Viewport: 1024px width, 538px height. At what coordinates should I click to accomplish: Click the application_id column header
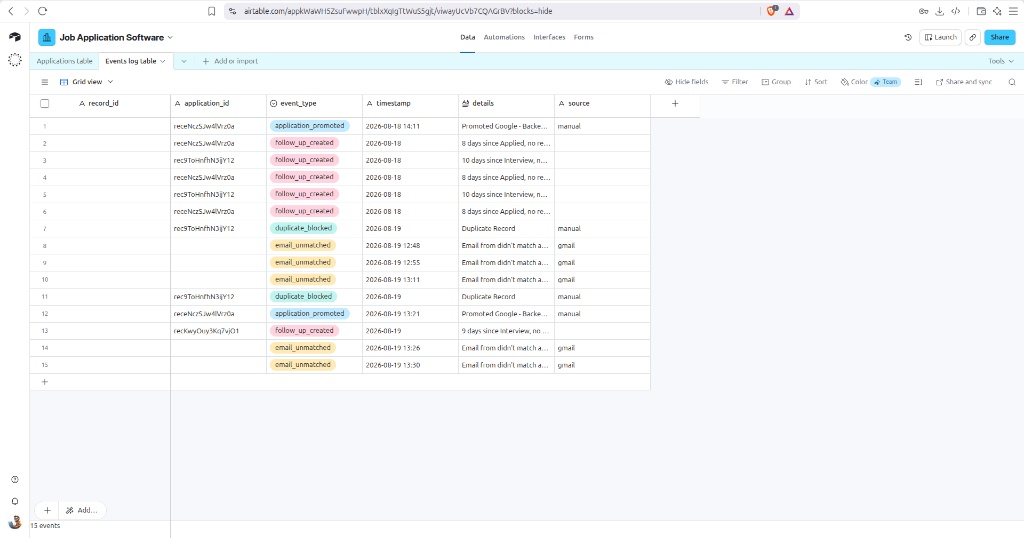218,103
